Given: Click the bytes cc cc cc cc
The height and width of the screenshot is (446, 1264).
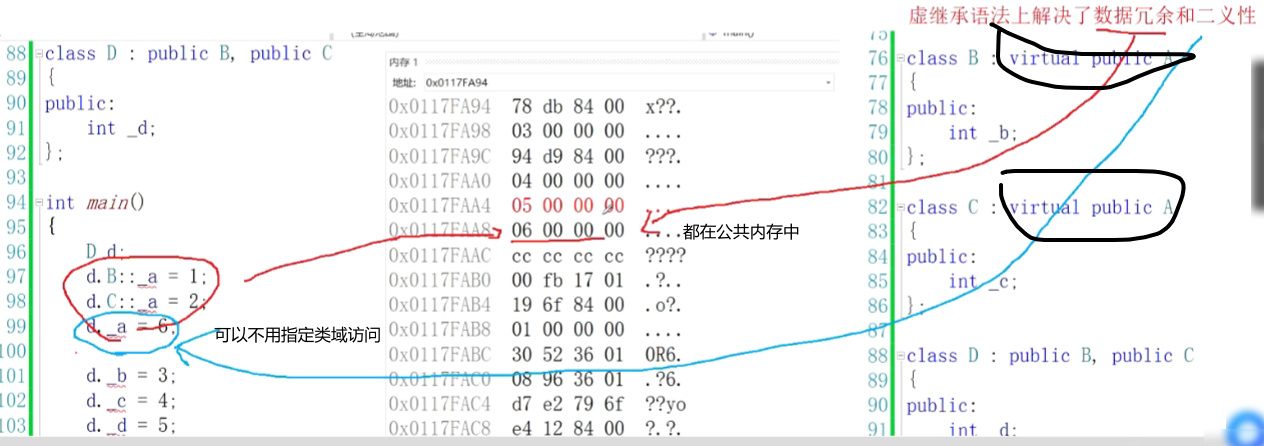Looking at the screenshot, I should coord(568,256).
